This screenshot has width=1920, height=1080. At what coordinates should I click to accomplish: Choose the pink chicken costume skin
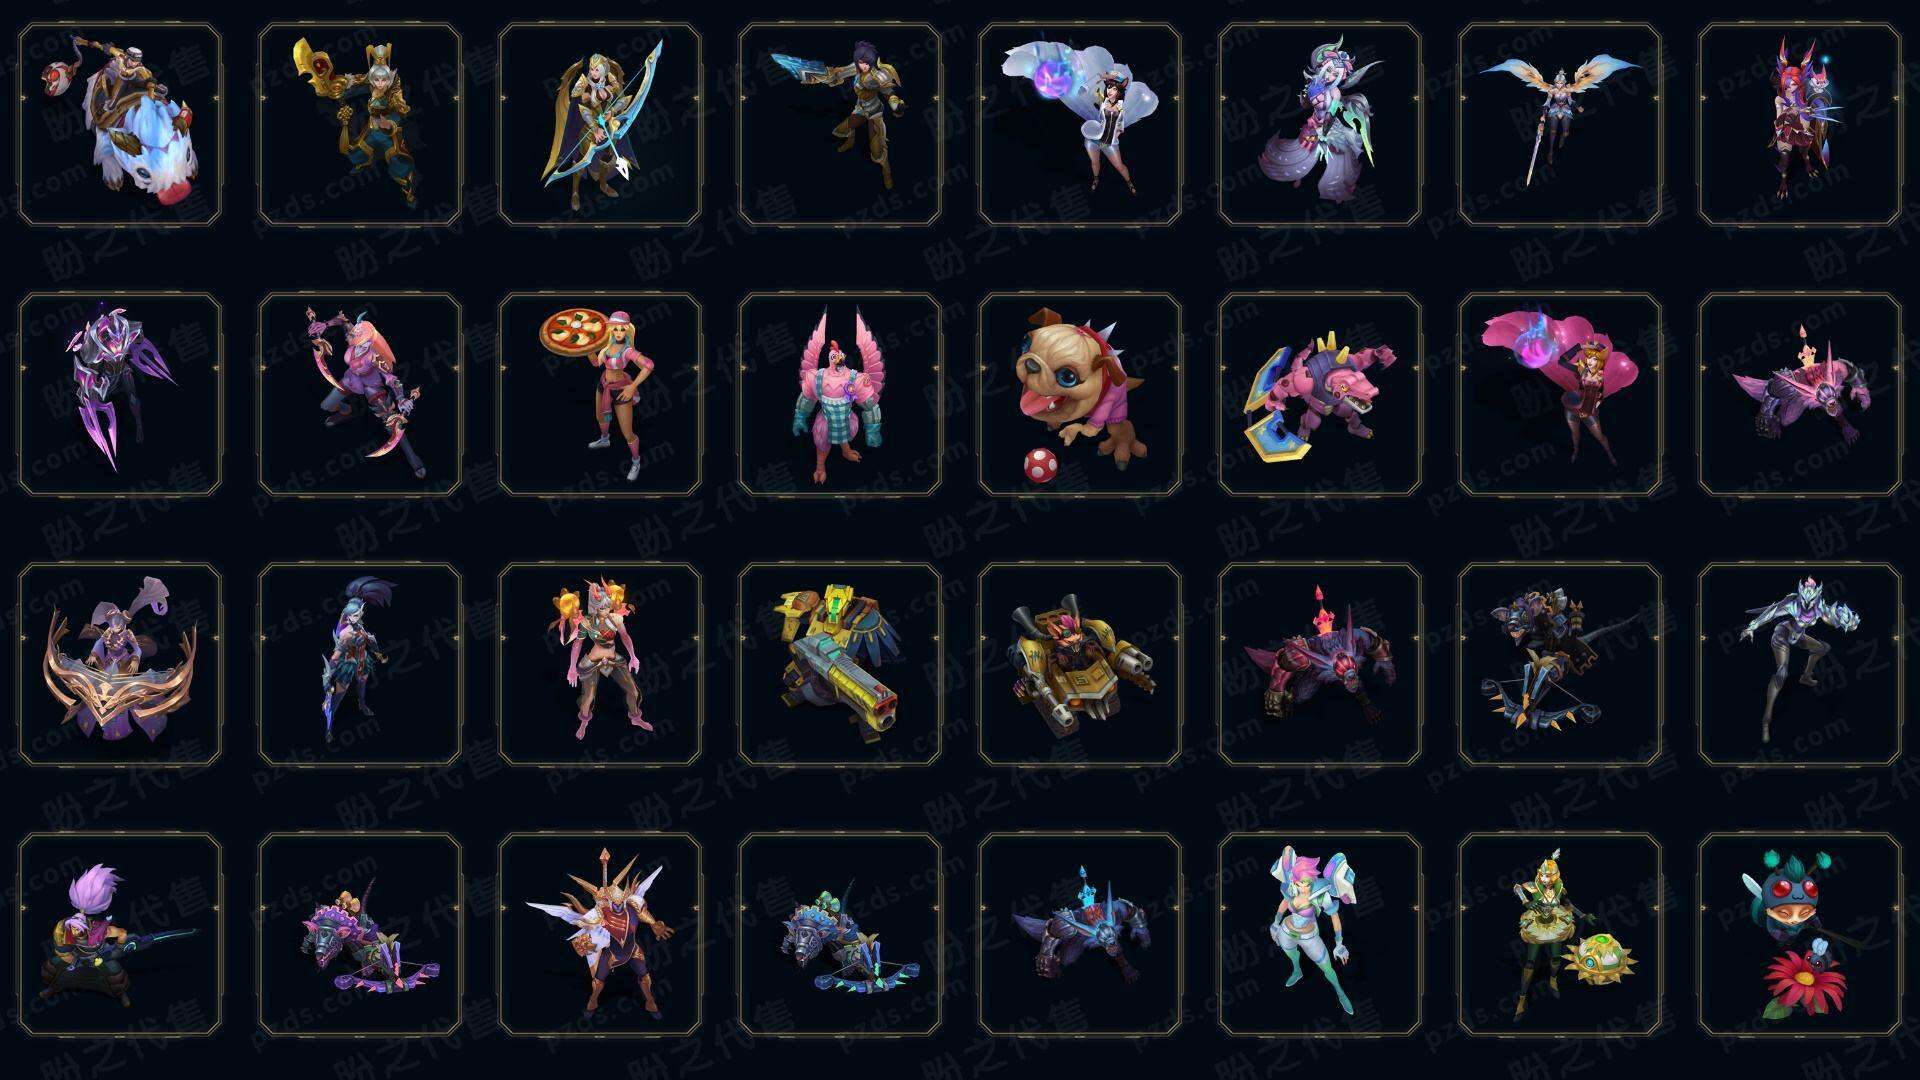840,394
